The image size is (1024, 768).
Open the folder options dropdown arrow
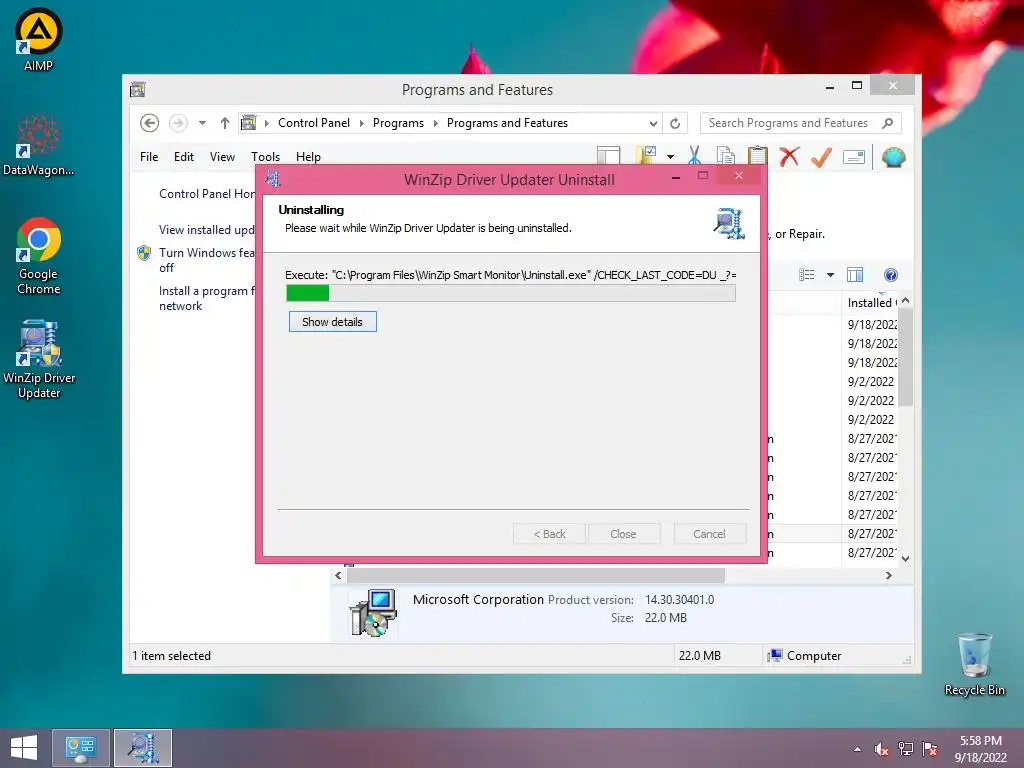coord(670,157)
